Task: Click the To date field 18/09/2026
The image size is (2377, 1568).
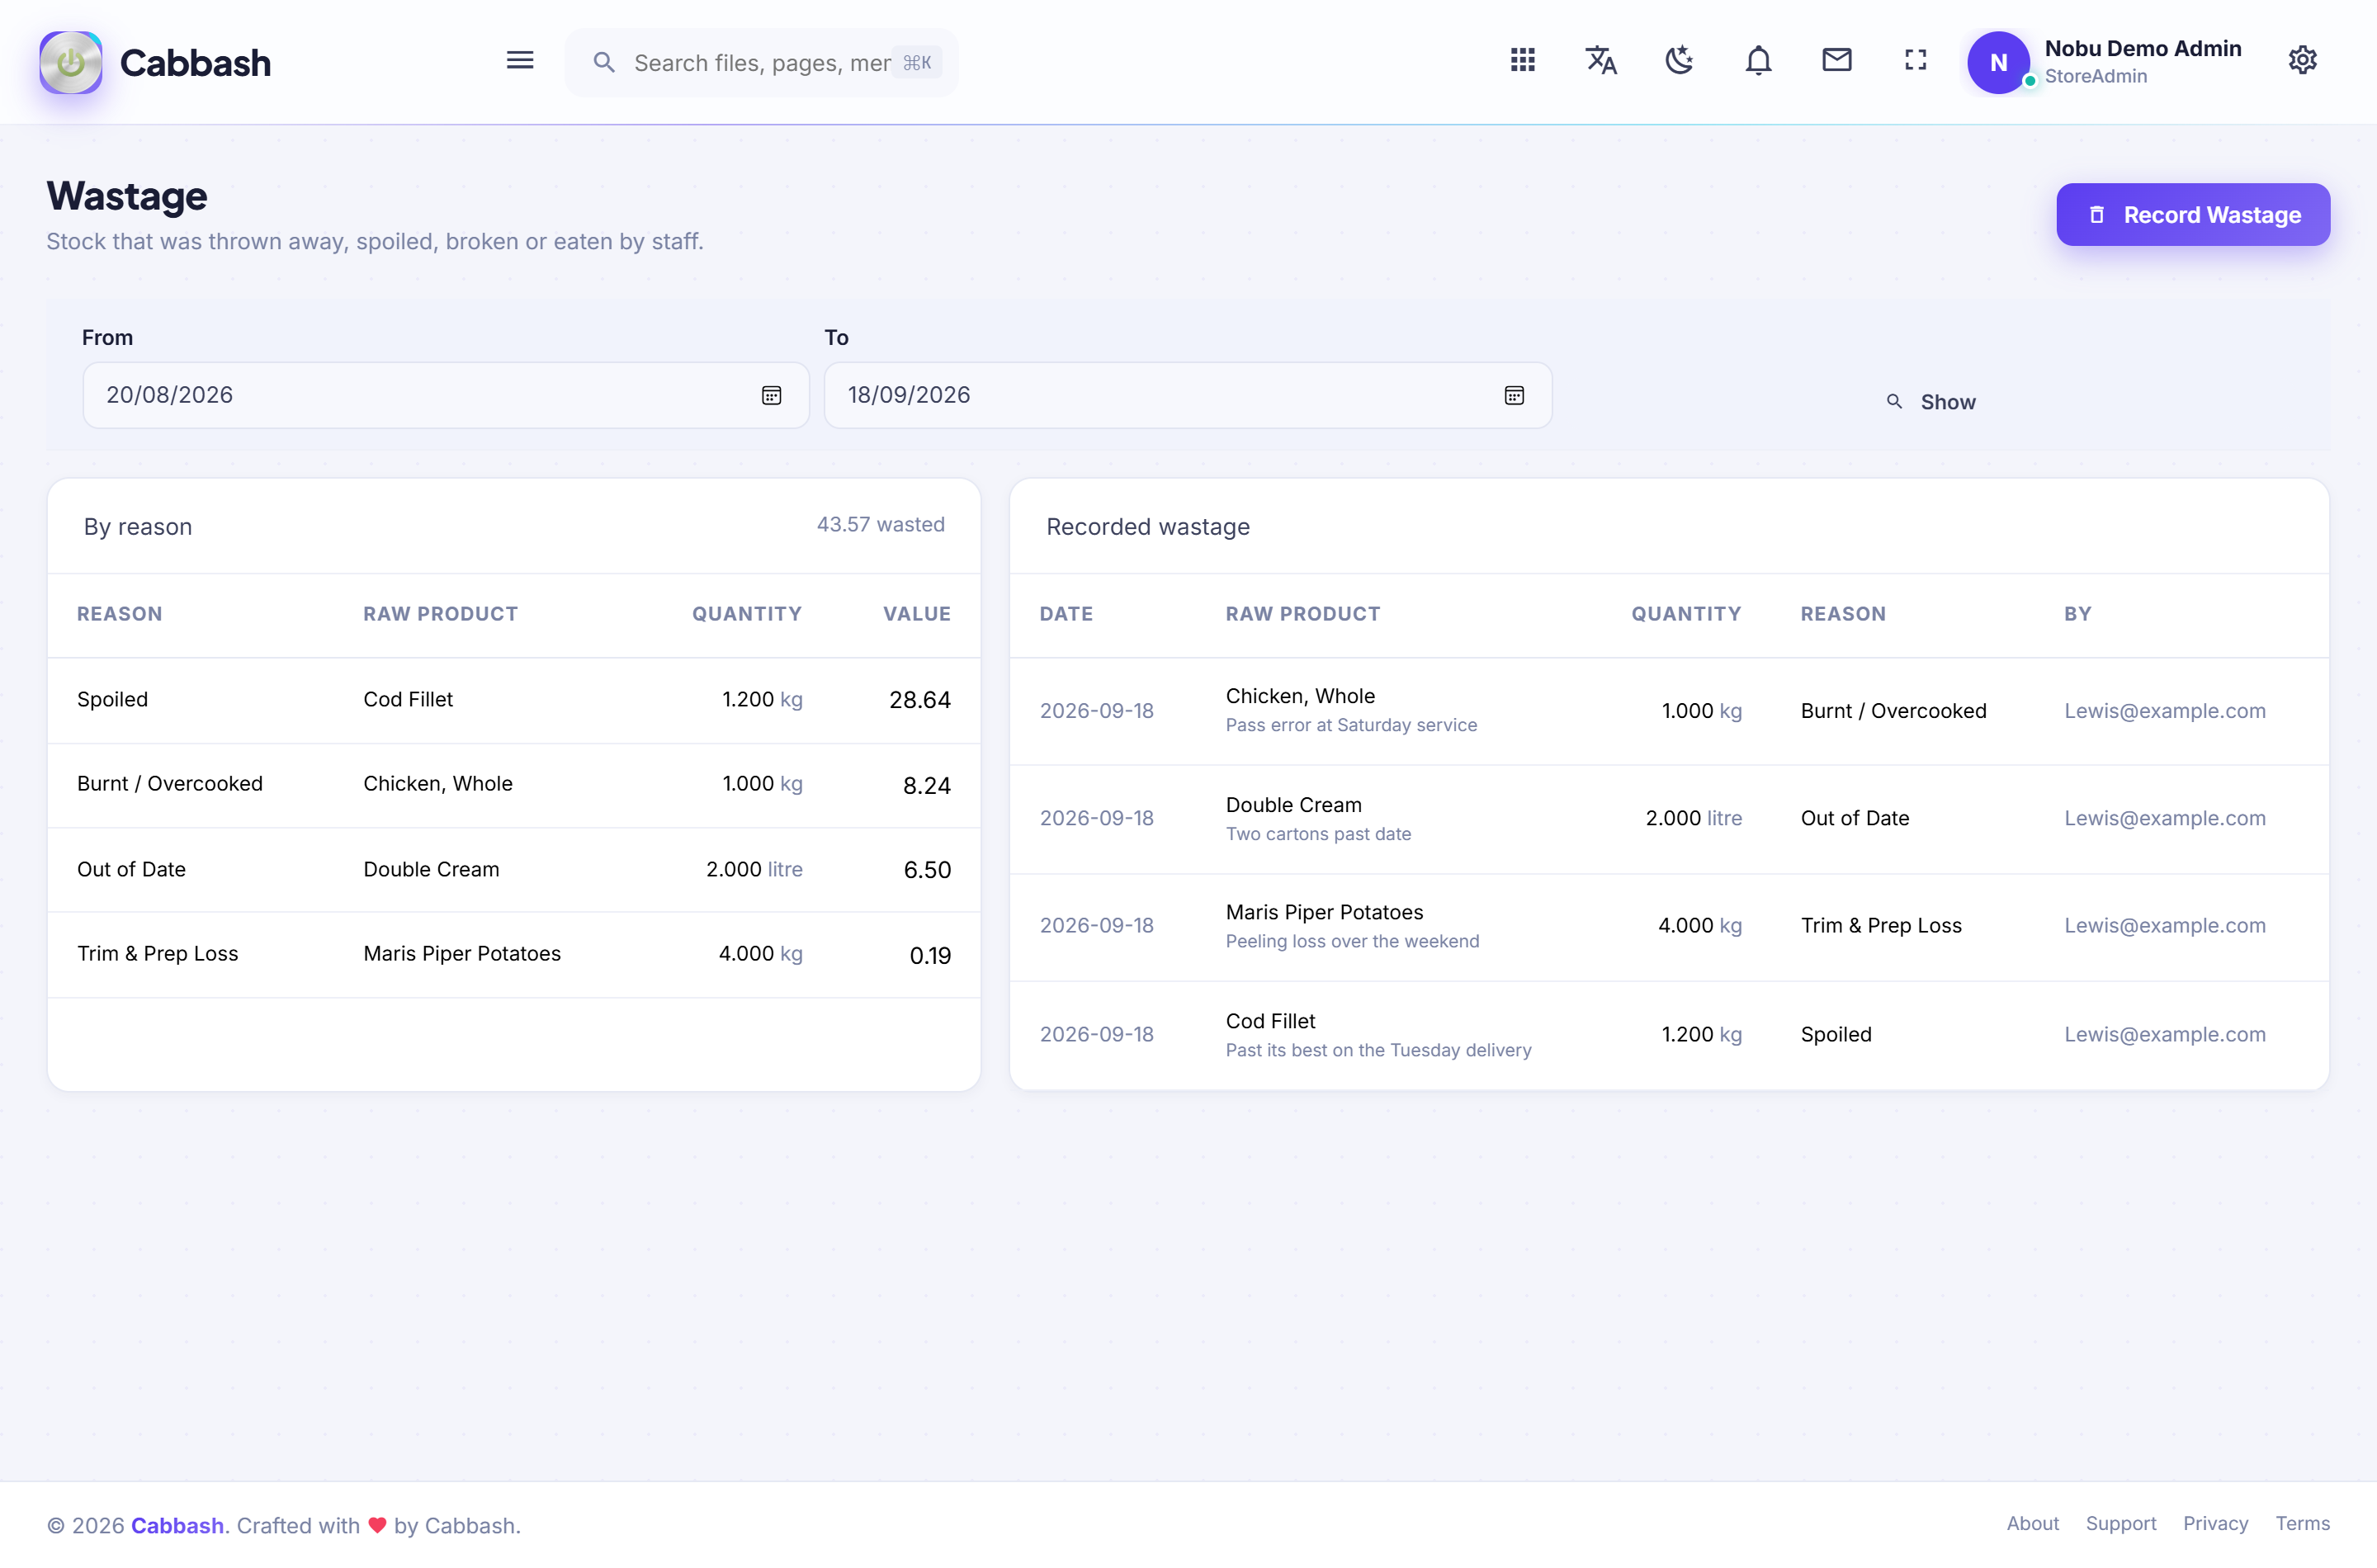Action: 1188,395
